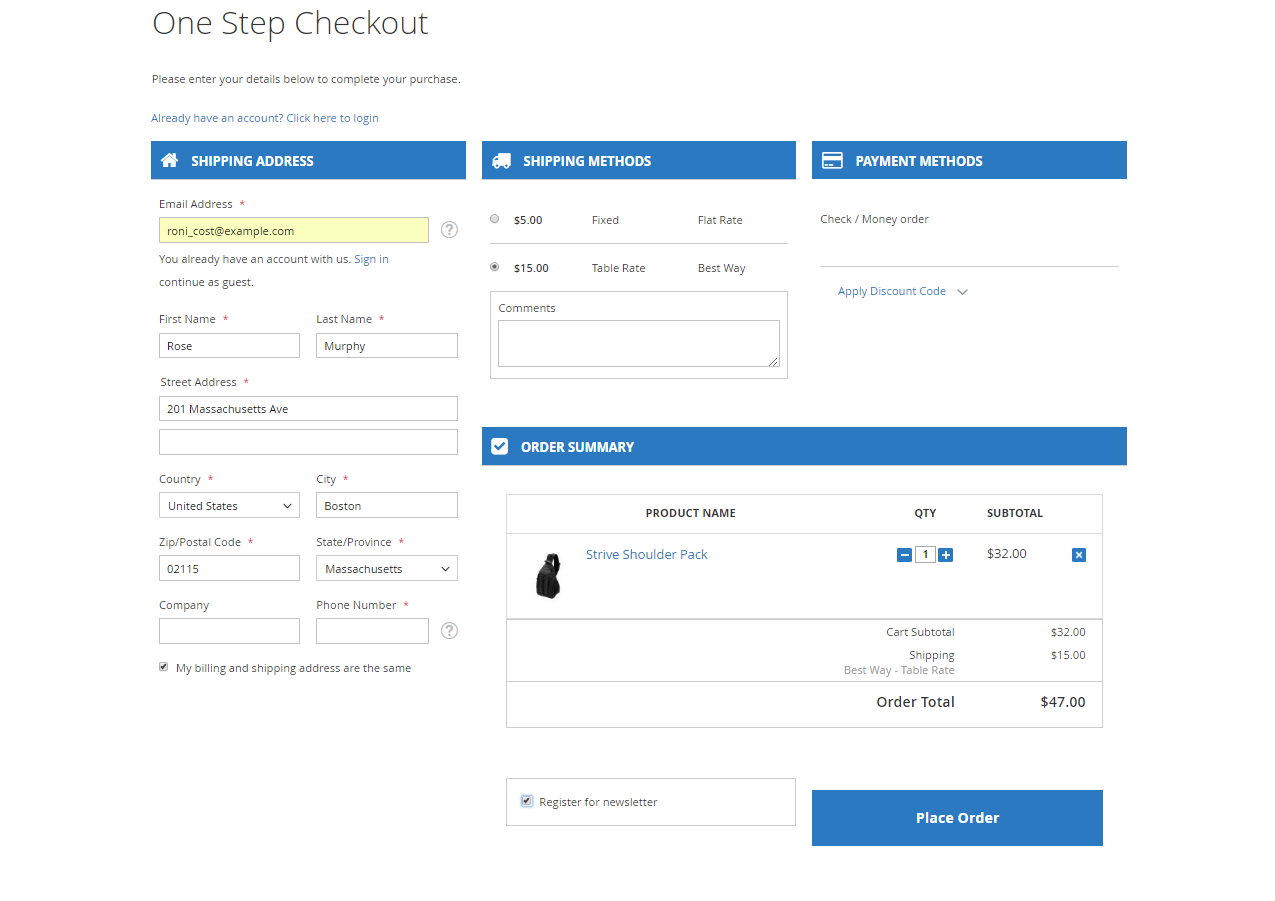This screenshot has width=1275, height=901.
Task: Select the $5.00 Fixed Flat Rate option
Action: point(494,218)
